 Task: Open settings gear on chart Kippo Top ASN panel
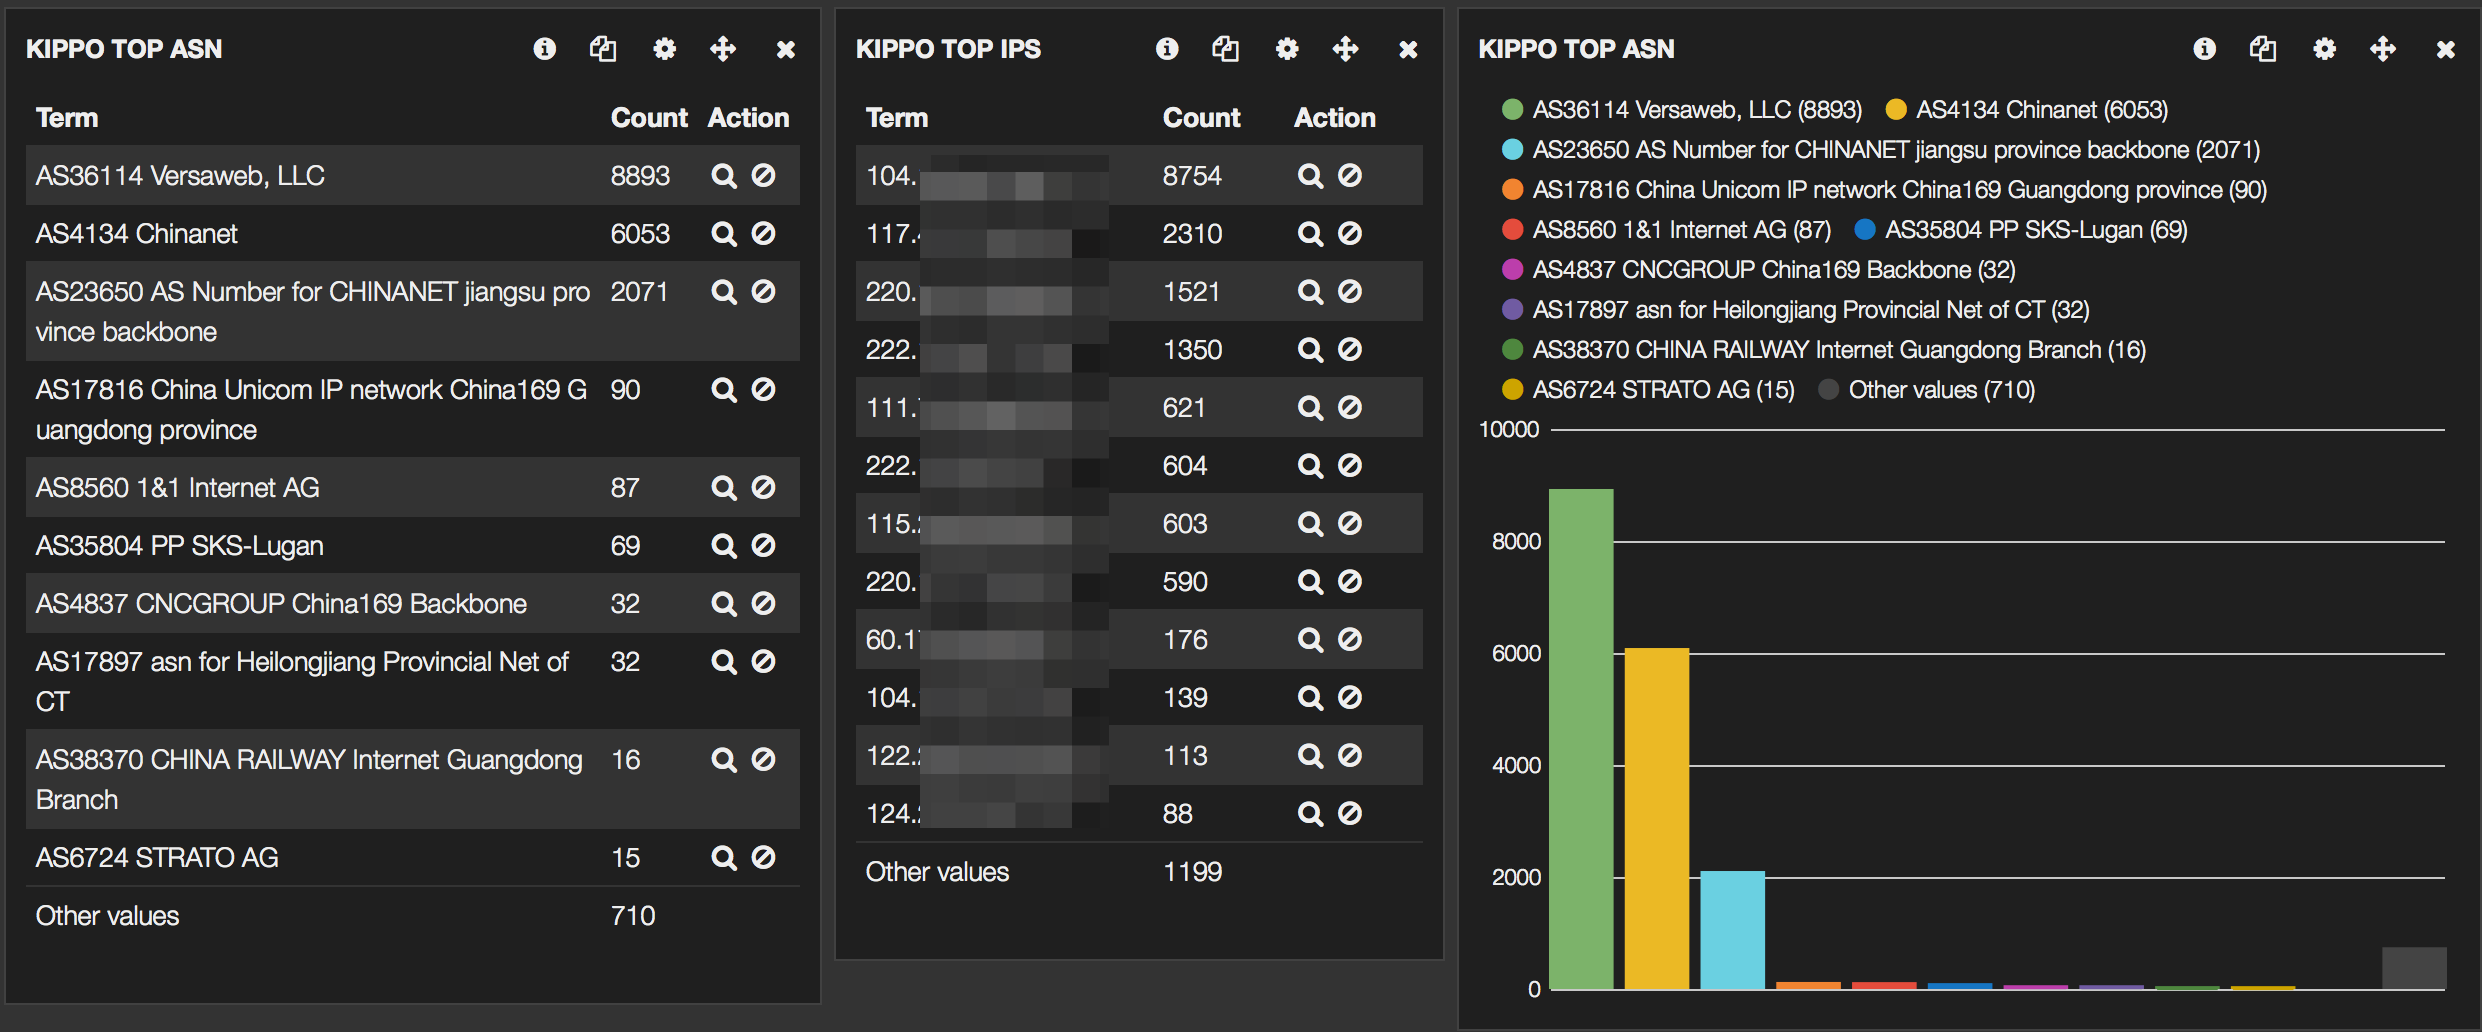point(2325,49)
